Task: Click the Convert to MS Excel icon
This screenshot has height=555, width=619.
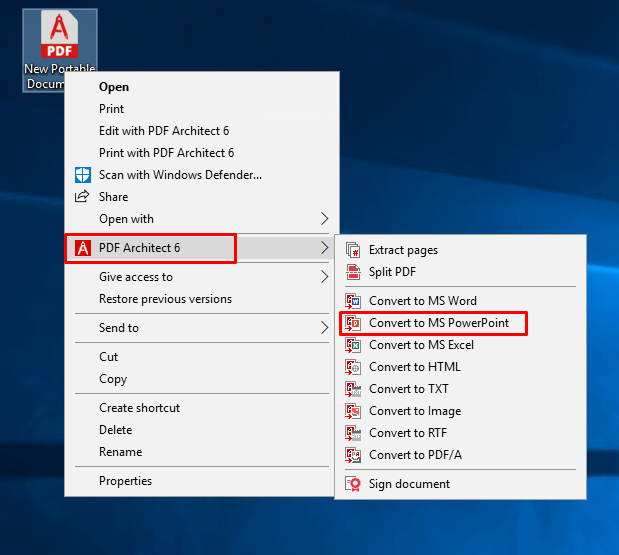Action: pyautogui.click(x=353, y=345)
